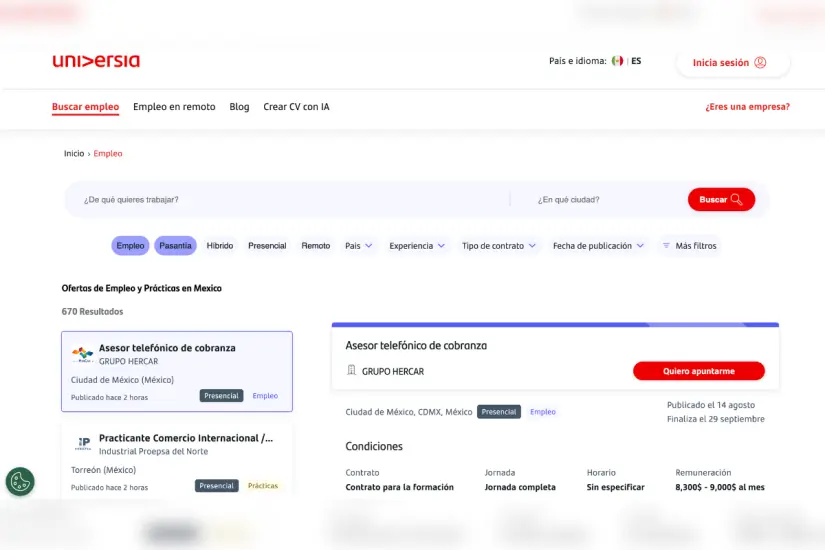Toggle the Presencial filter chip
The width and height of the screenshot is (825, 550).
pyautogui.click(x=267, y=246)
